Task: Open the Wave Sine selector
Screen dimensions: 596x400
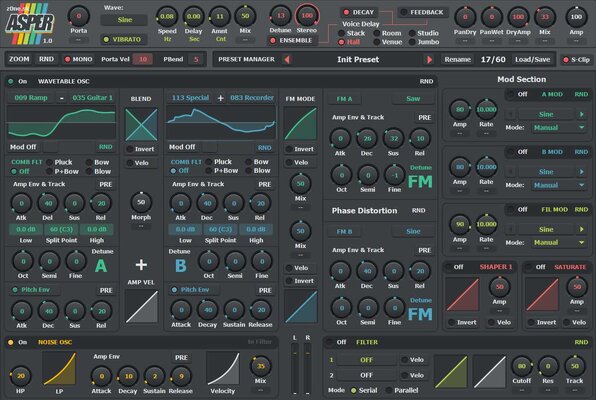Action: click(x=124, y=20)
